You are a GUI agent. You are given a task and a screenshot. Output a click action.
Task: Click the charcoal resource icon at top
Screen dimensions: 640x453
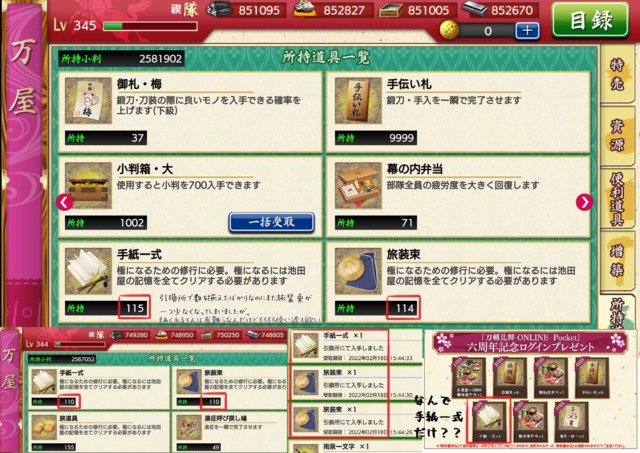coord(220,9)
